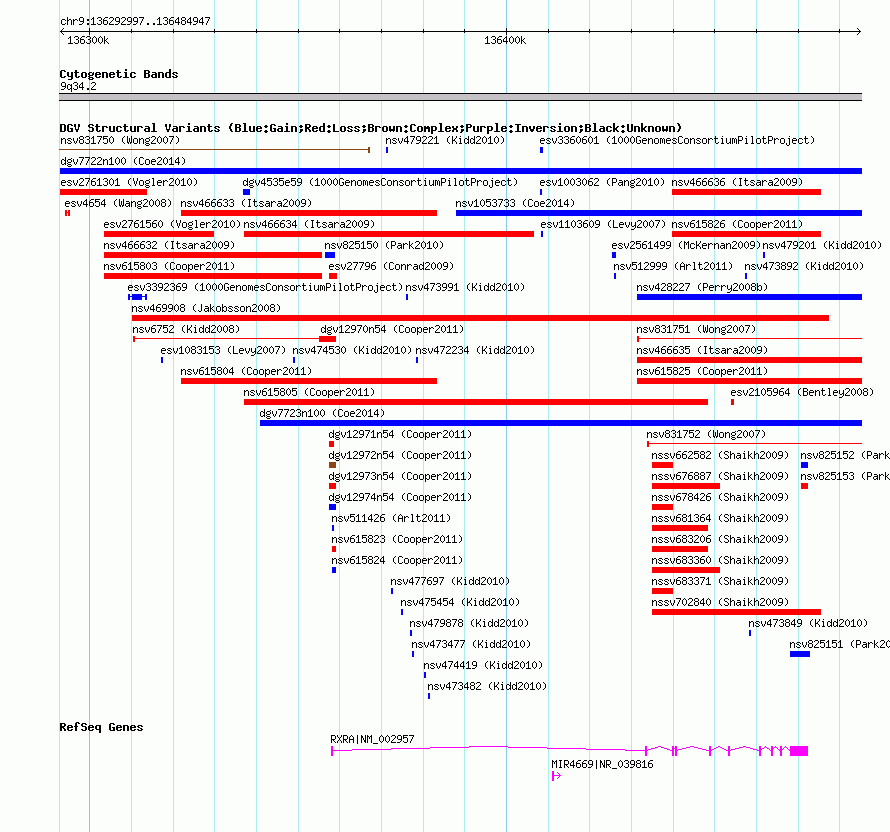Select nsv466636 (Itsara2009) red loss bar
The image size is (890, 832).
pos(746,192)
